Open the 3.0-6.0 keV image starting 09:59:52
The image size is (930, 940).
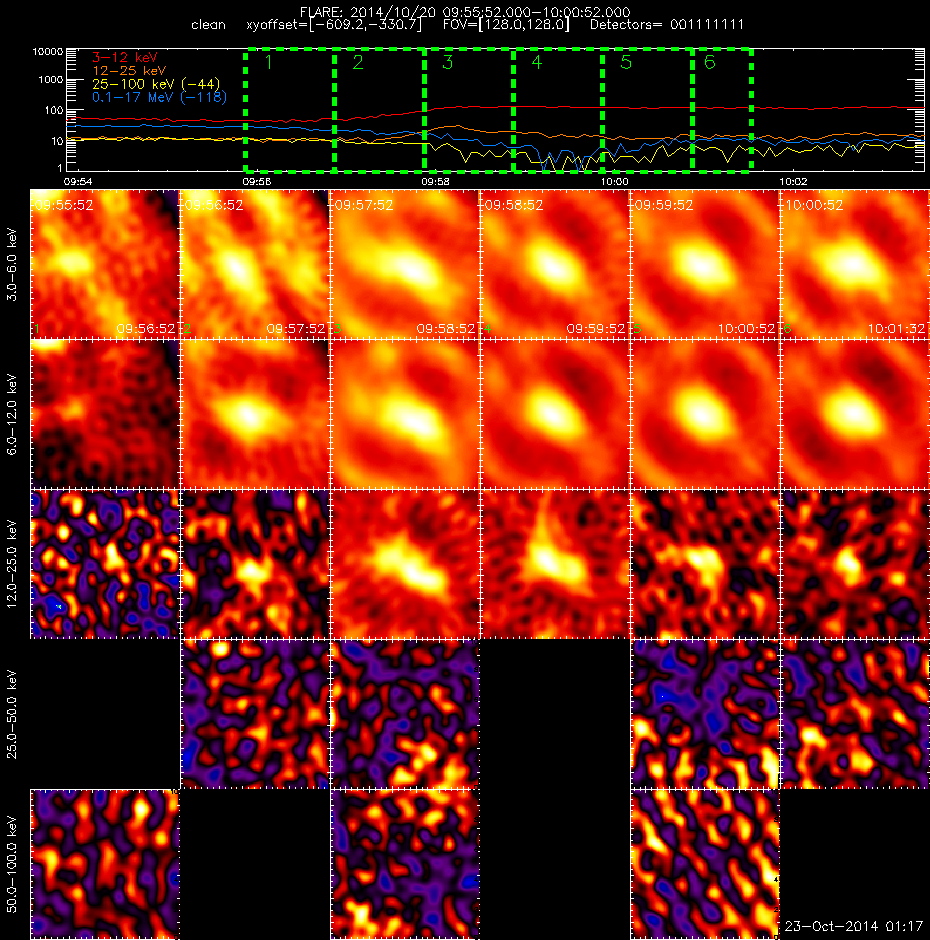[x=705, y=264]
